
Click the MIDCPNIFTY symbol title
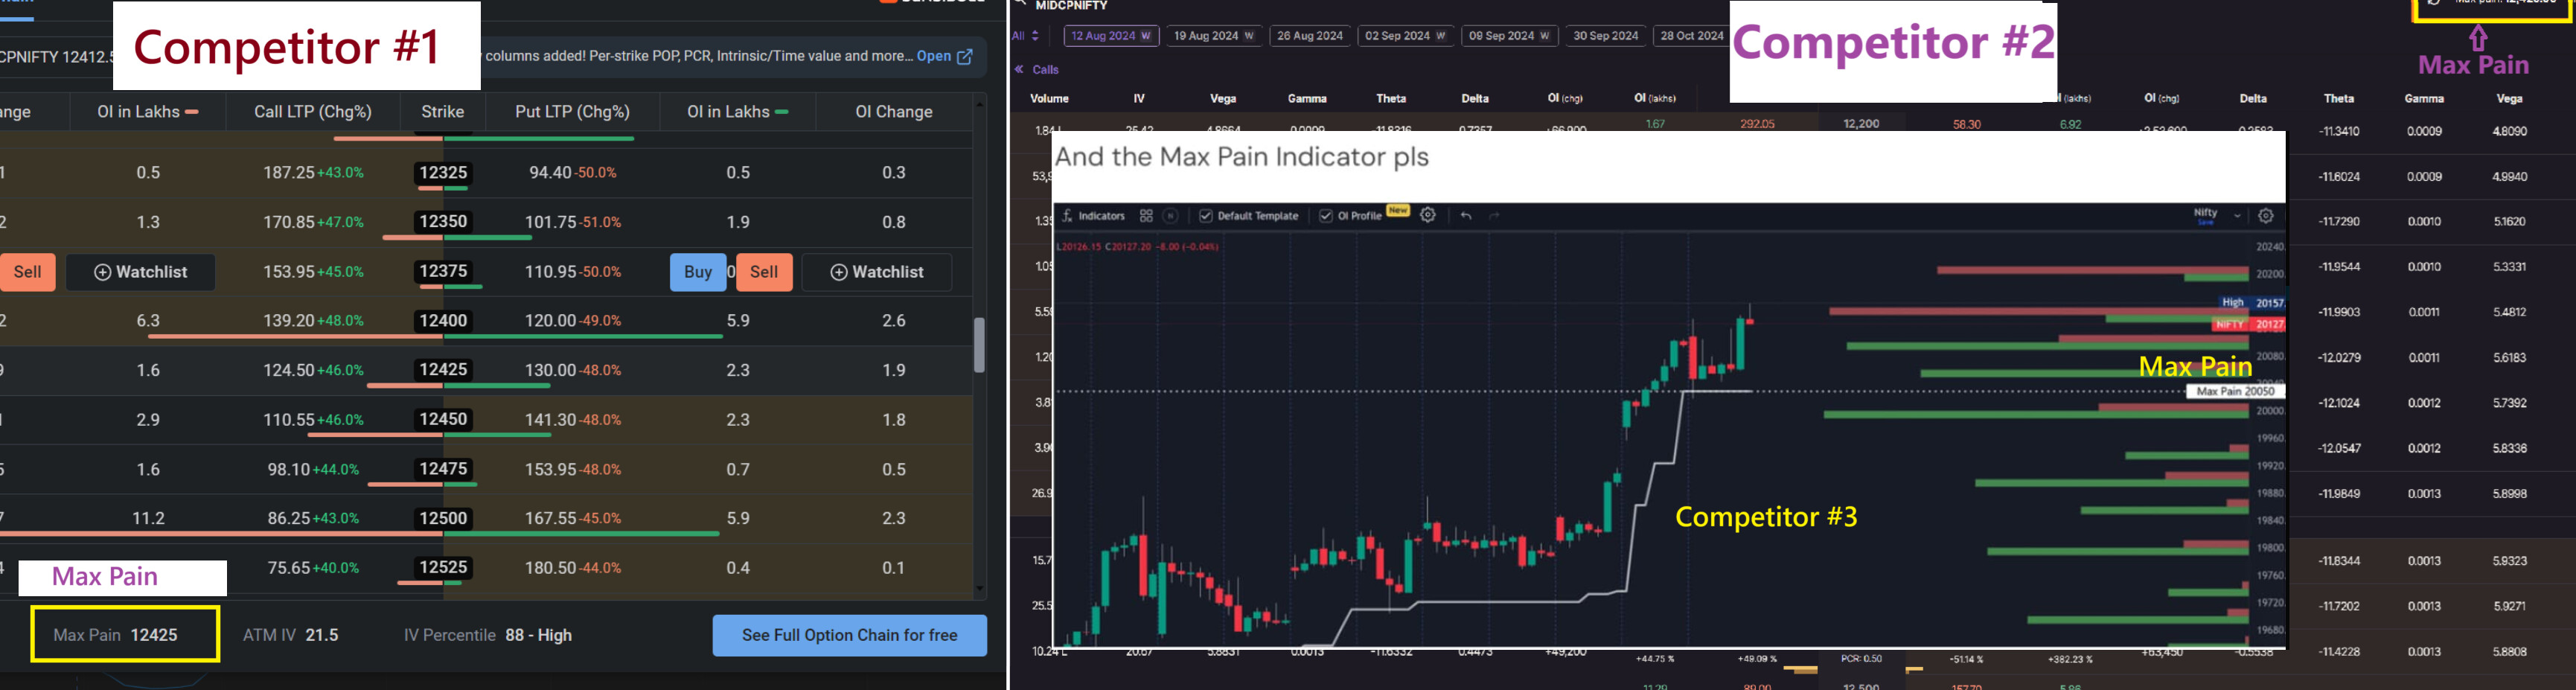1071,5
